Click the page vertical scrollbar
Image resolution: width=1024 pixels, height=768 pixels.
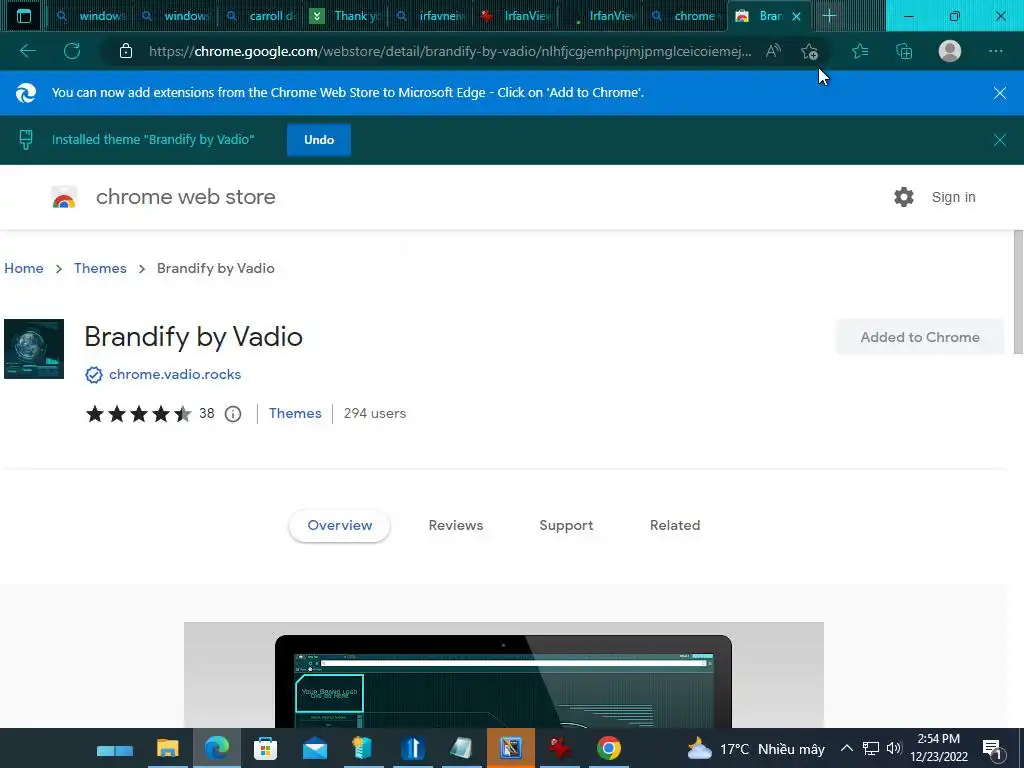tap(1018, 293)
